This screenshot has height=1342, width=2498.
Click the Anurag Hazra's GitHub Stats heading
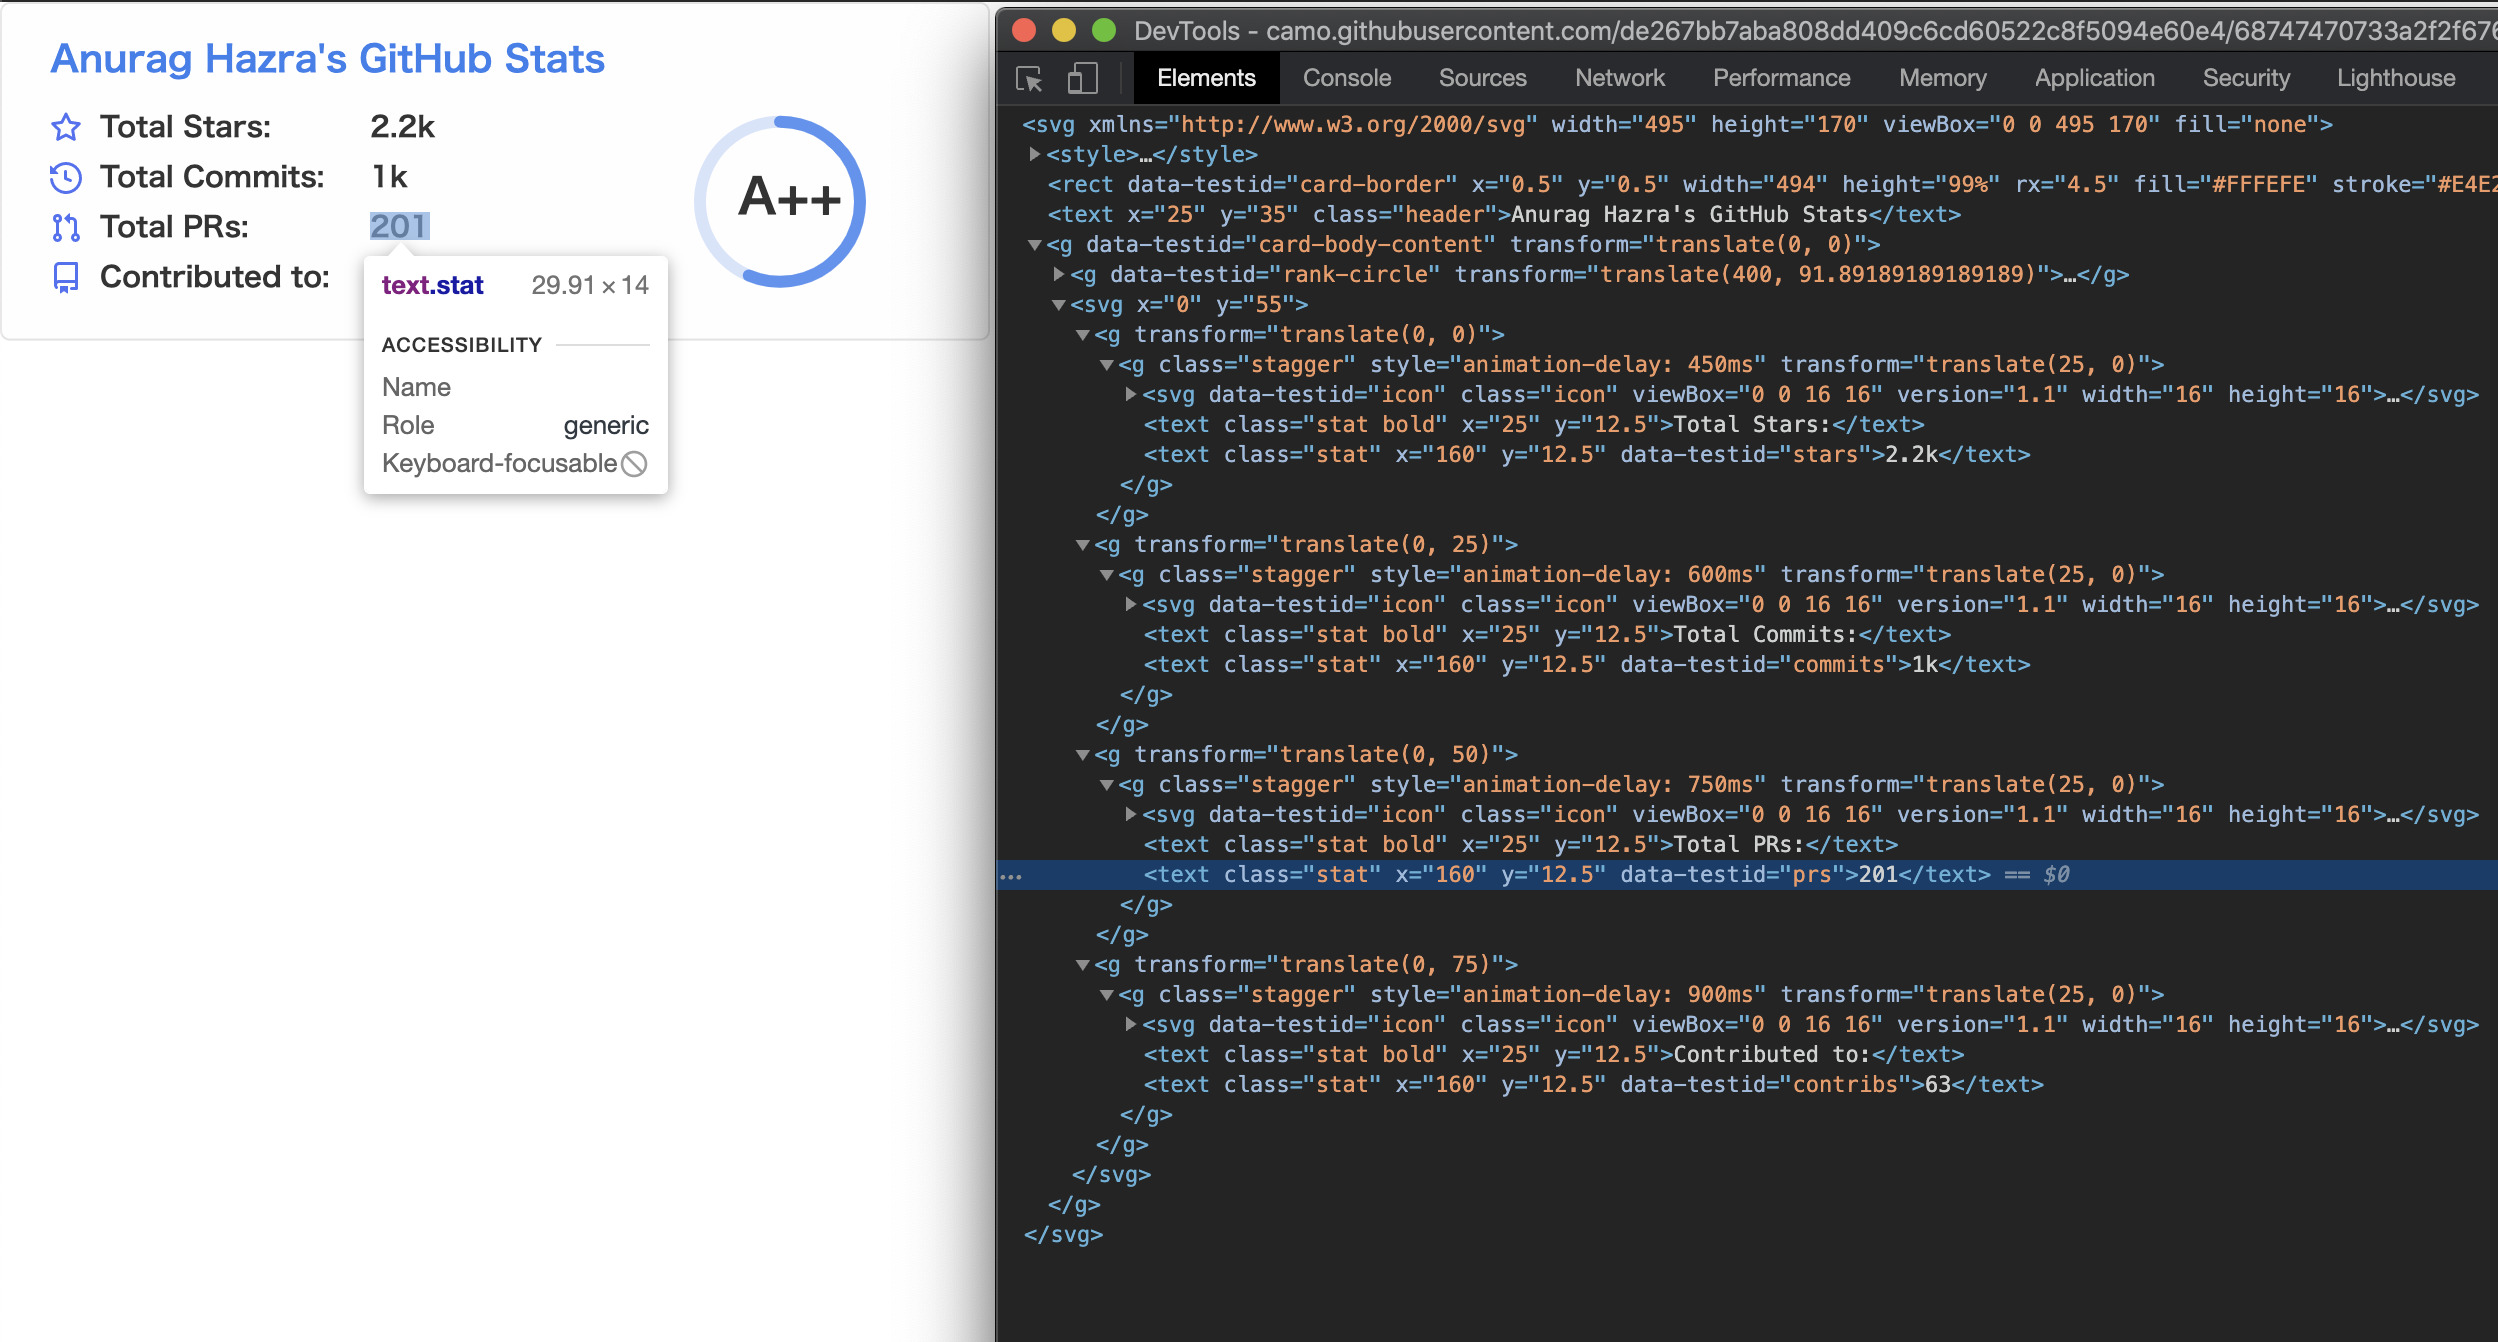click(328, 59)
